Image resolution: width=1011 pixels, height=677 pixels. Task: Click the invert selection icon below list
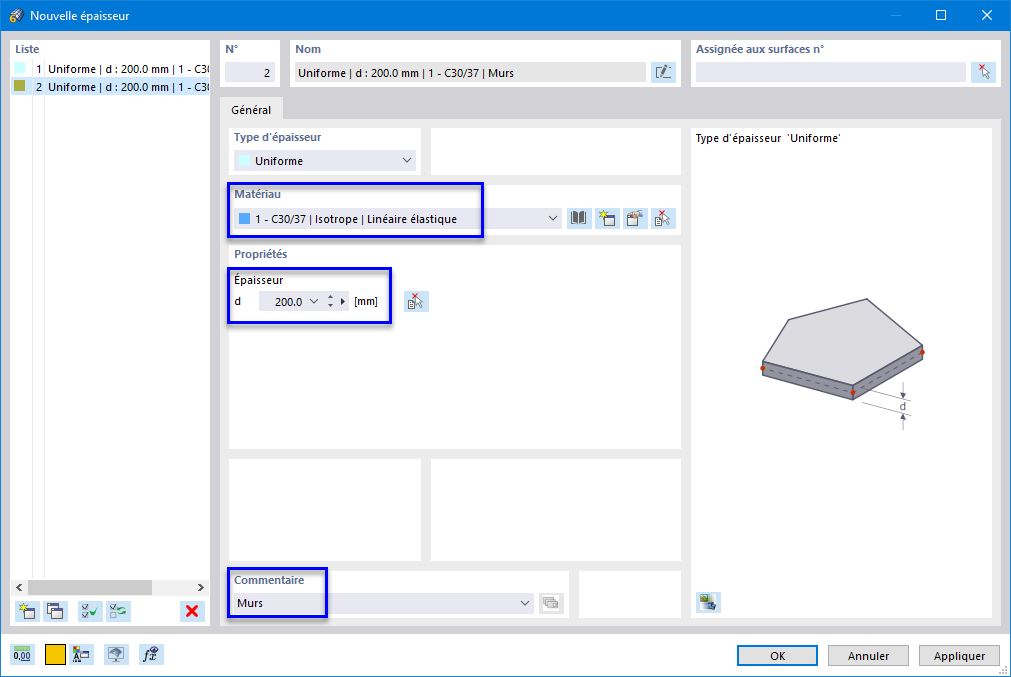118,611
